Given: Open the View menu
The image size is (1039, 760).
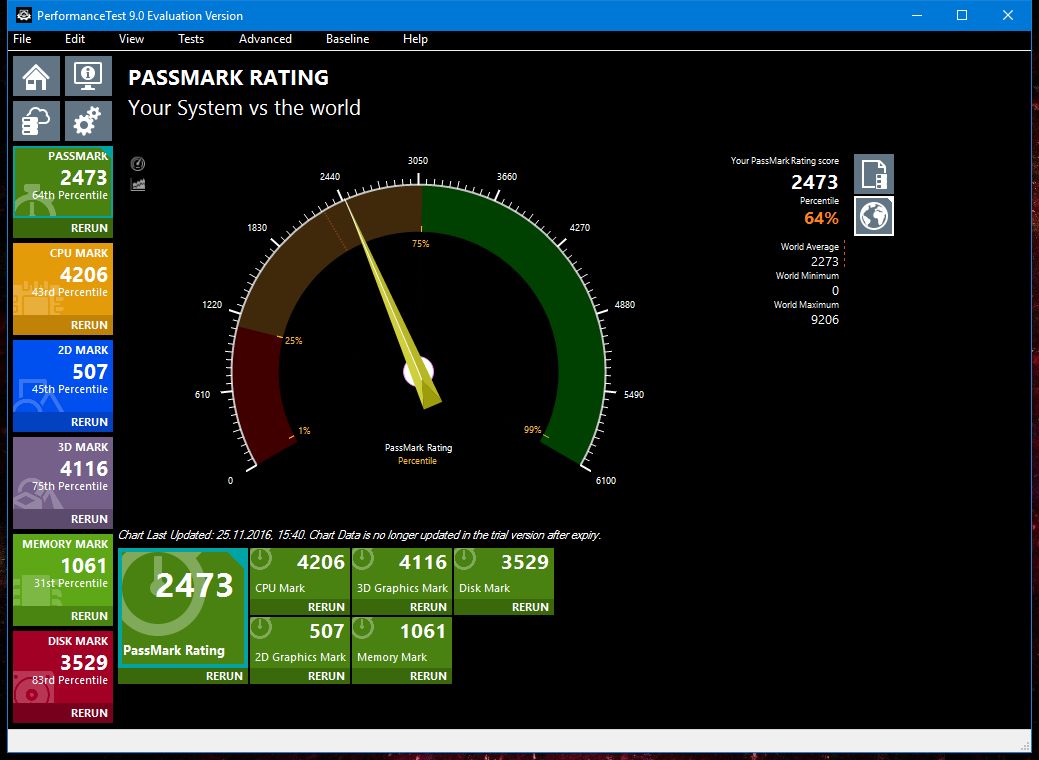Looking at the screenshot, I should [131, 38].
